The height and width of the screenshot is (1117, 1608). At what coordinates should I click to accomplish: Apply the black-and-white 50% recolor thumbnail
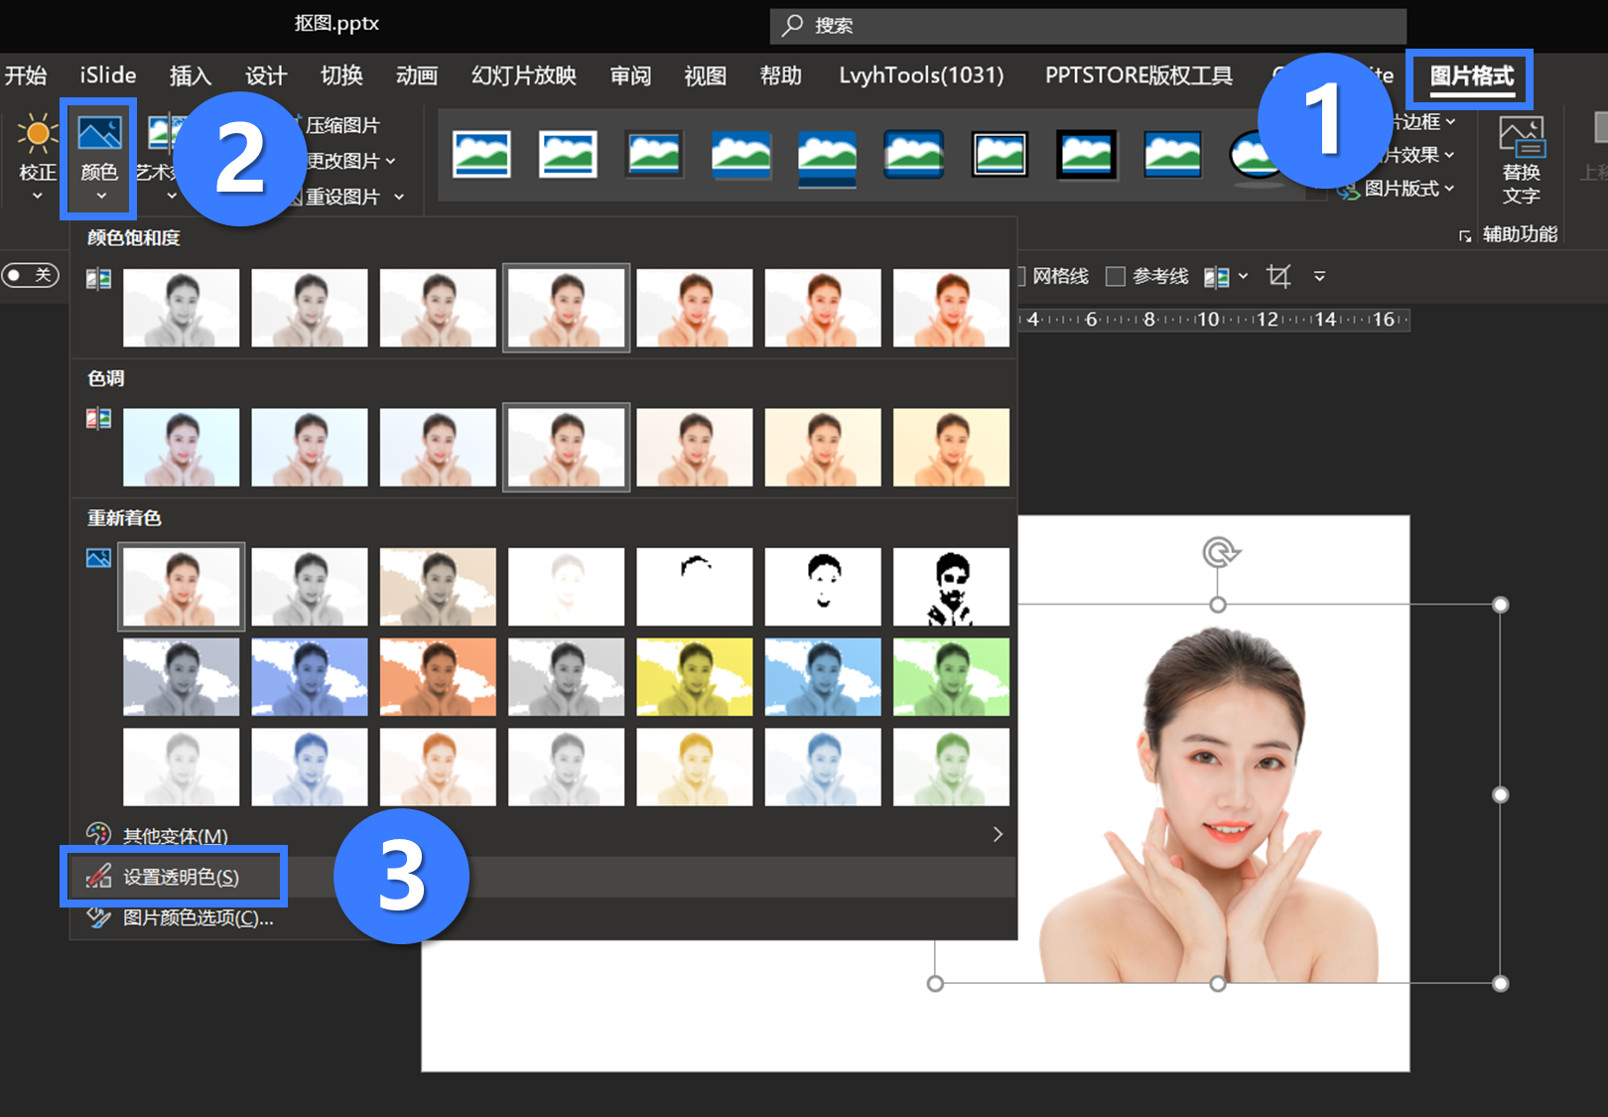pos(823,587)
